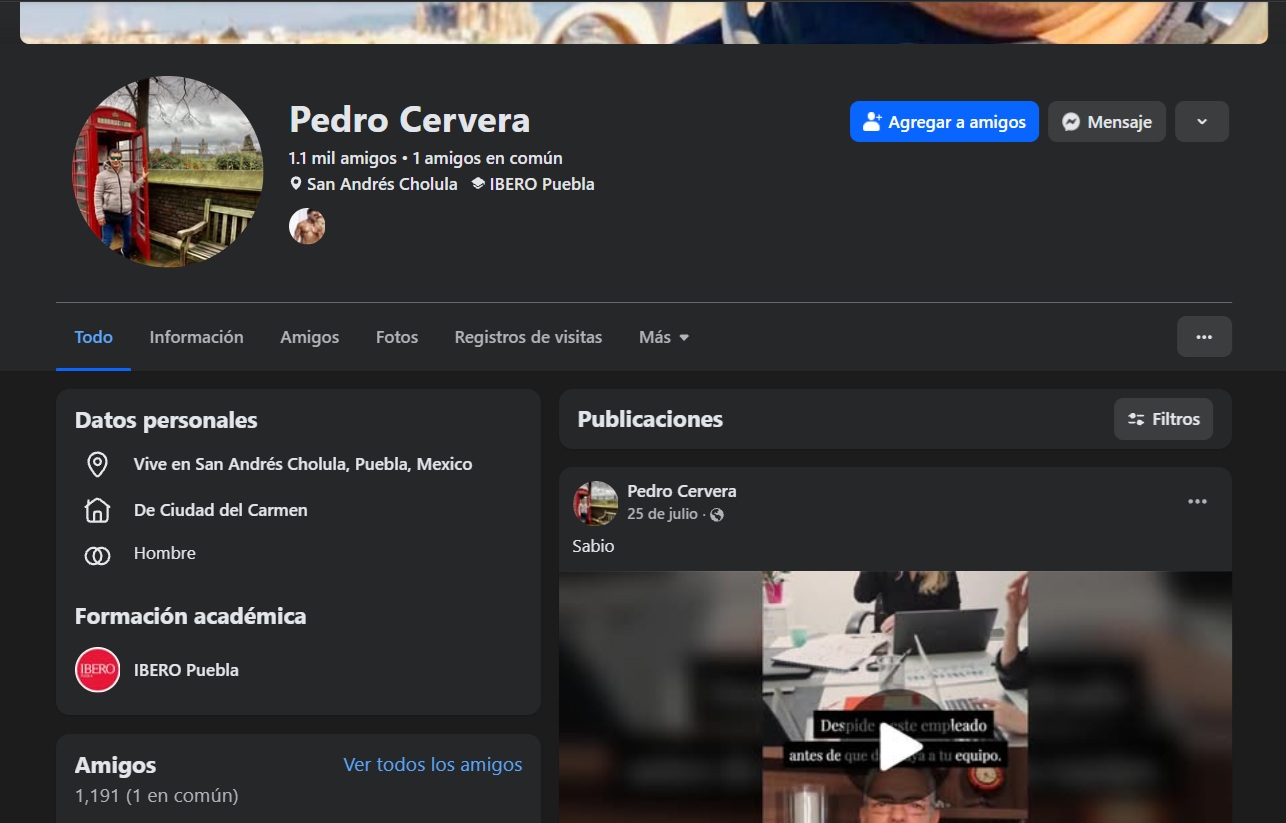Expand the Más dropdown tab

pos(664,337)
